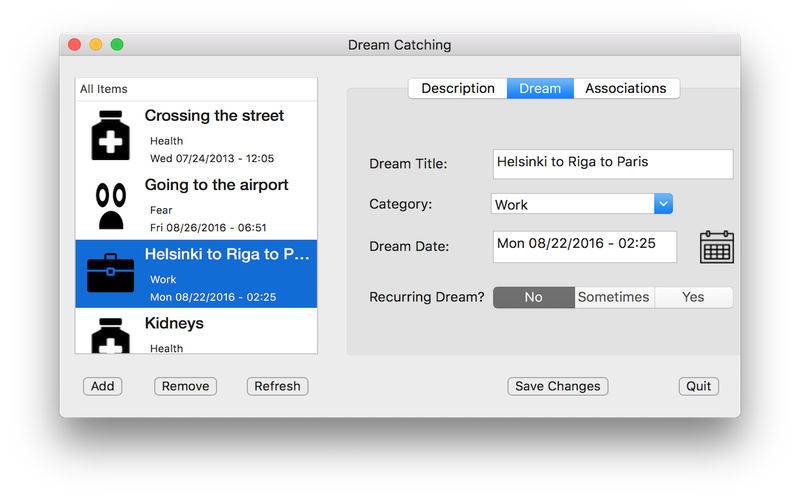Click the Add button
Image resolution: width=800 pixels, height=500 pixels.
(x=103, y=386)
